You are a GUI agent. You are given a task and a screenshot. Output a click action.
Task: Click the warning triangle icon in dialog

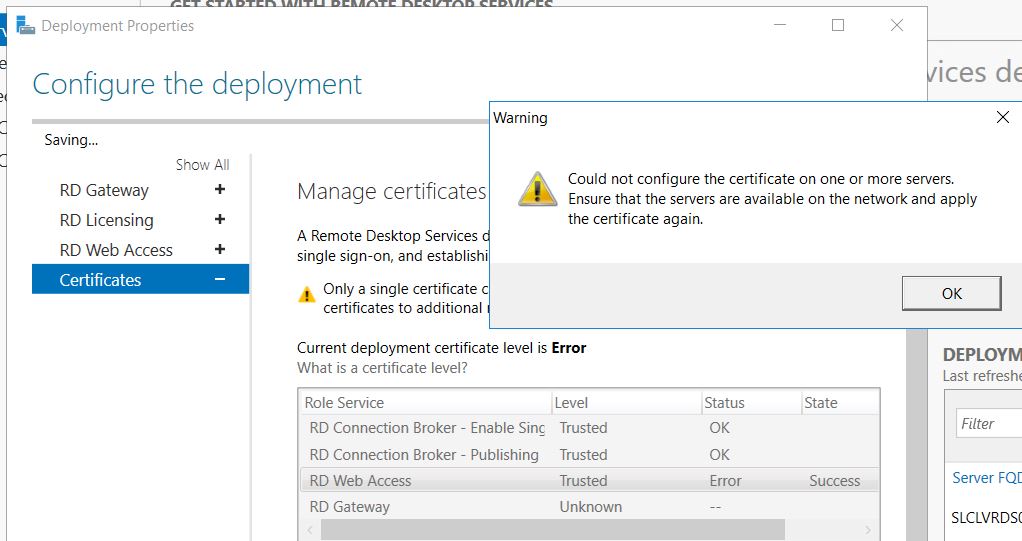537,190
